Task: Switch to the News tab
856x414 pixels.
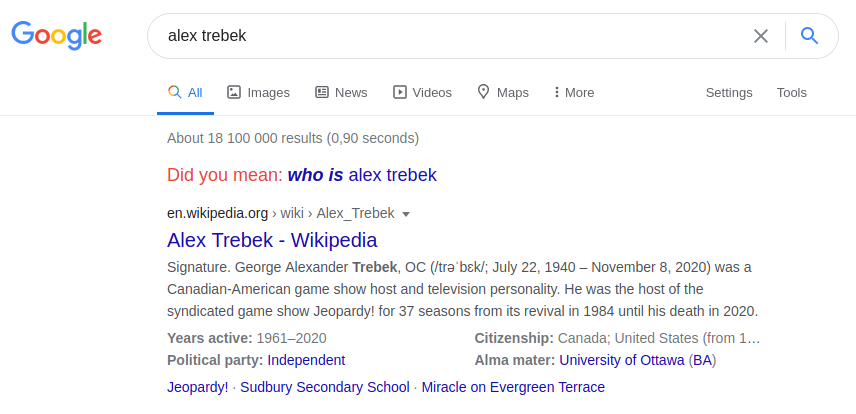Action: pos(341,92)
